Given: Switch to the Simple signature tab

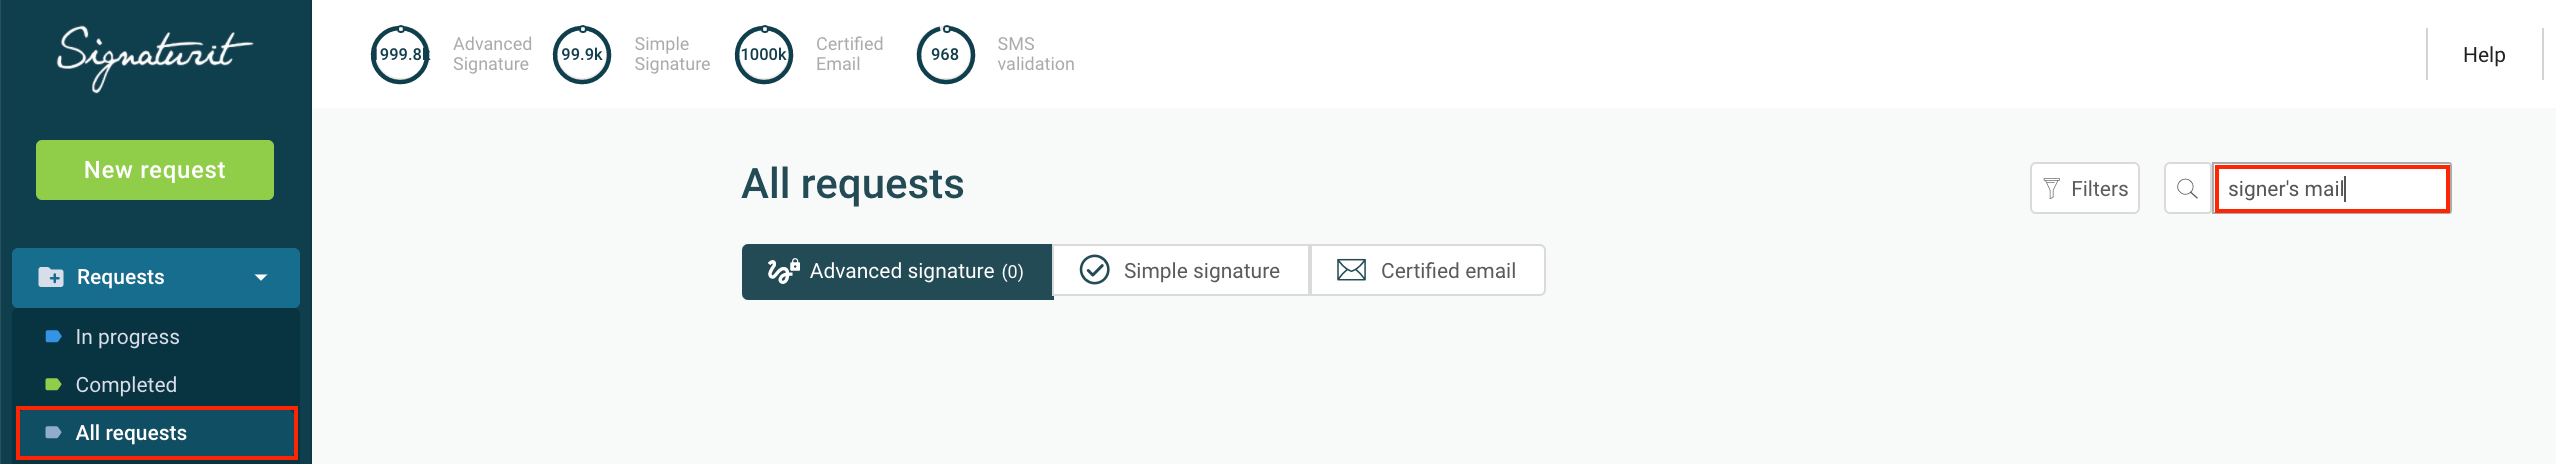Looking at the screenshot, I should 1181,270.
